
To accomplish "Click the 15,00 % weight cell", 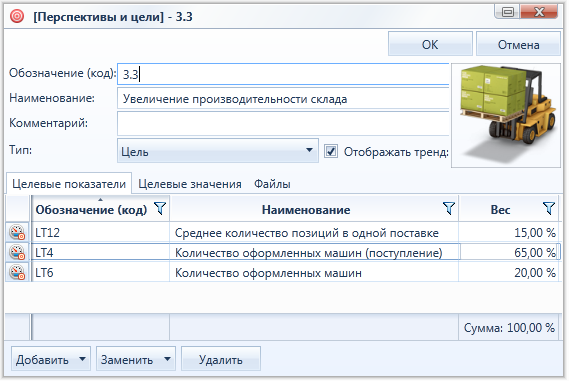I will (x=508, y=232).
